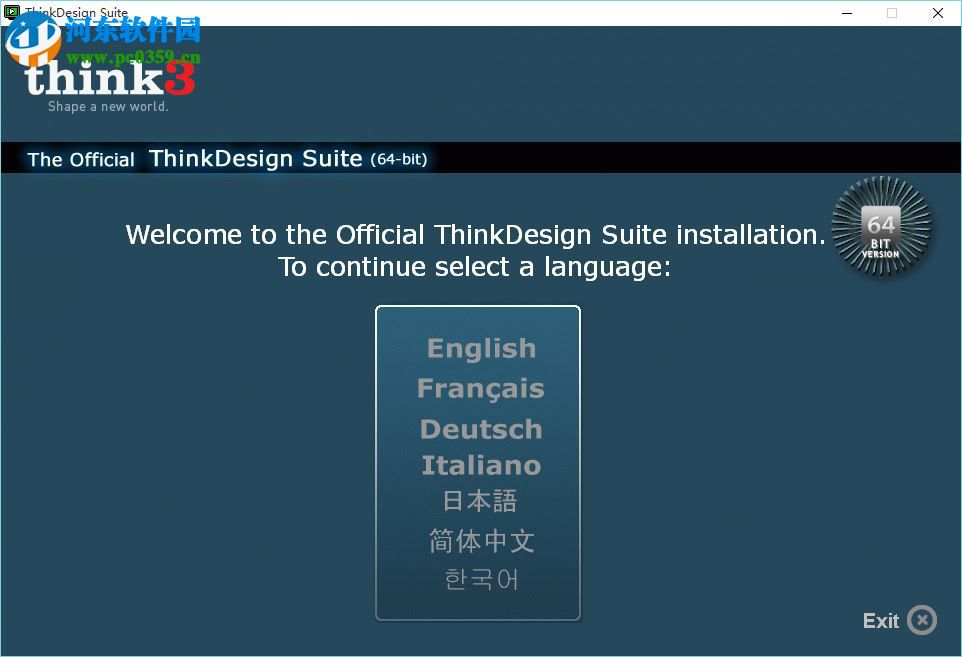This screenshot has width=962, height=657.
Task: Click the 'Shape a new world.' tagline
Action: tap(108, 106)
